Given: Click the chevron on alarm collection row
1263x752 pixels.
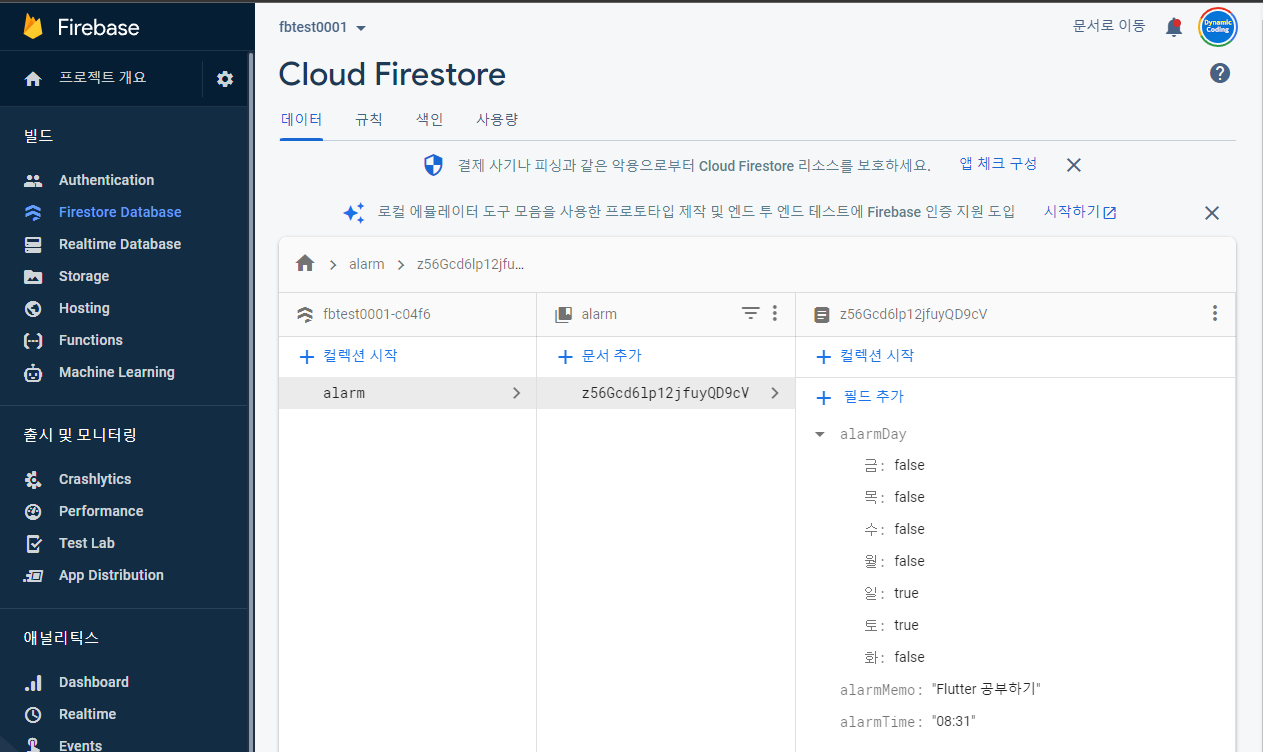Looking at the screenshot, I should 516,393.
